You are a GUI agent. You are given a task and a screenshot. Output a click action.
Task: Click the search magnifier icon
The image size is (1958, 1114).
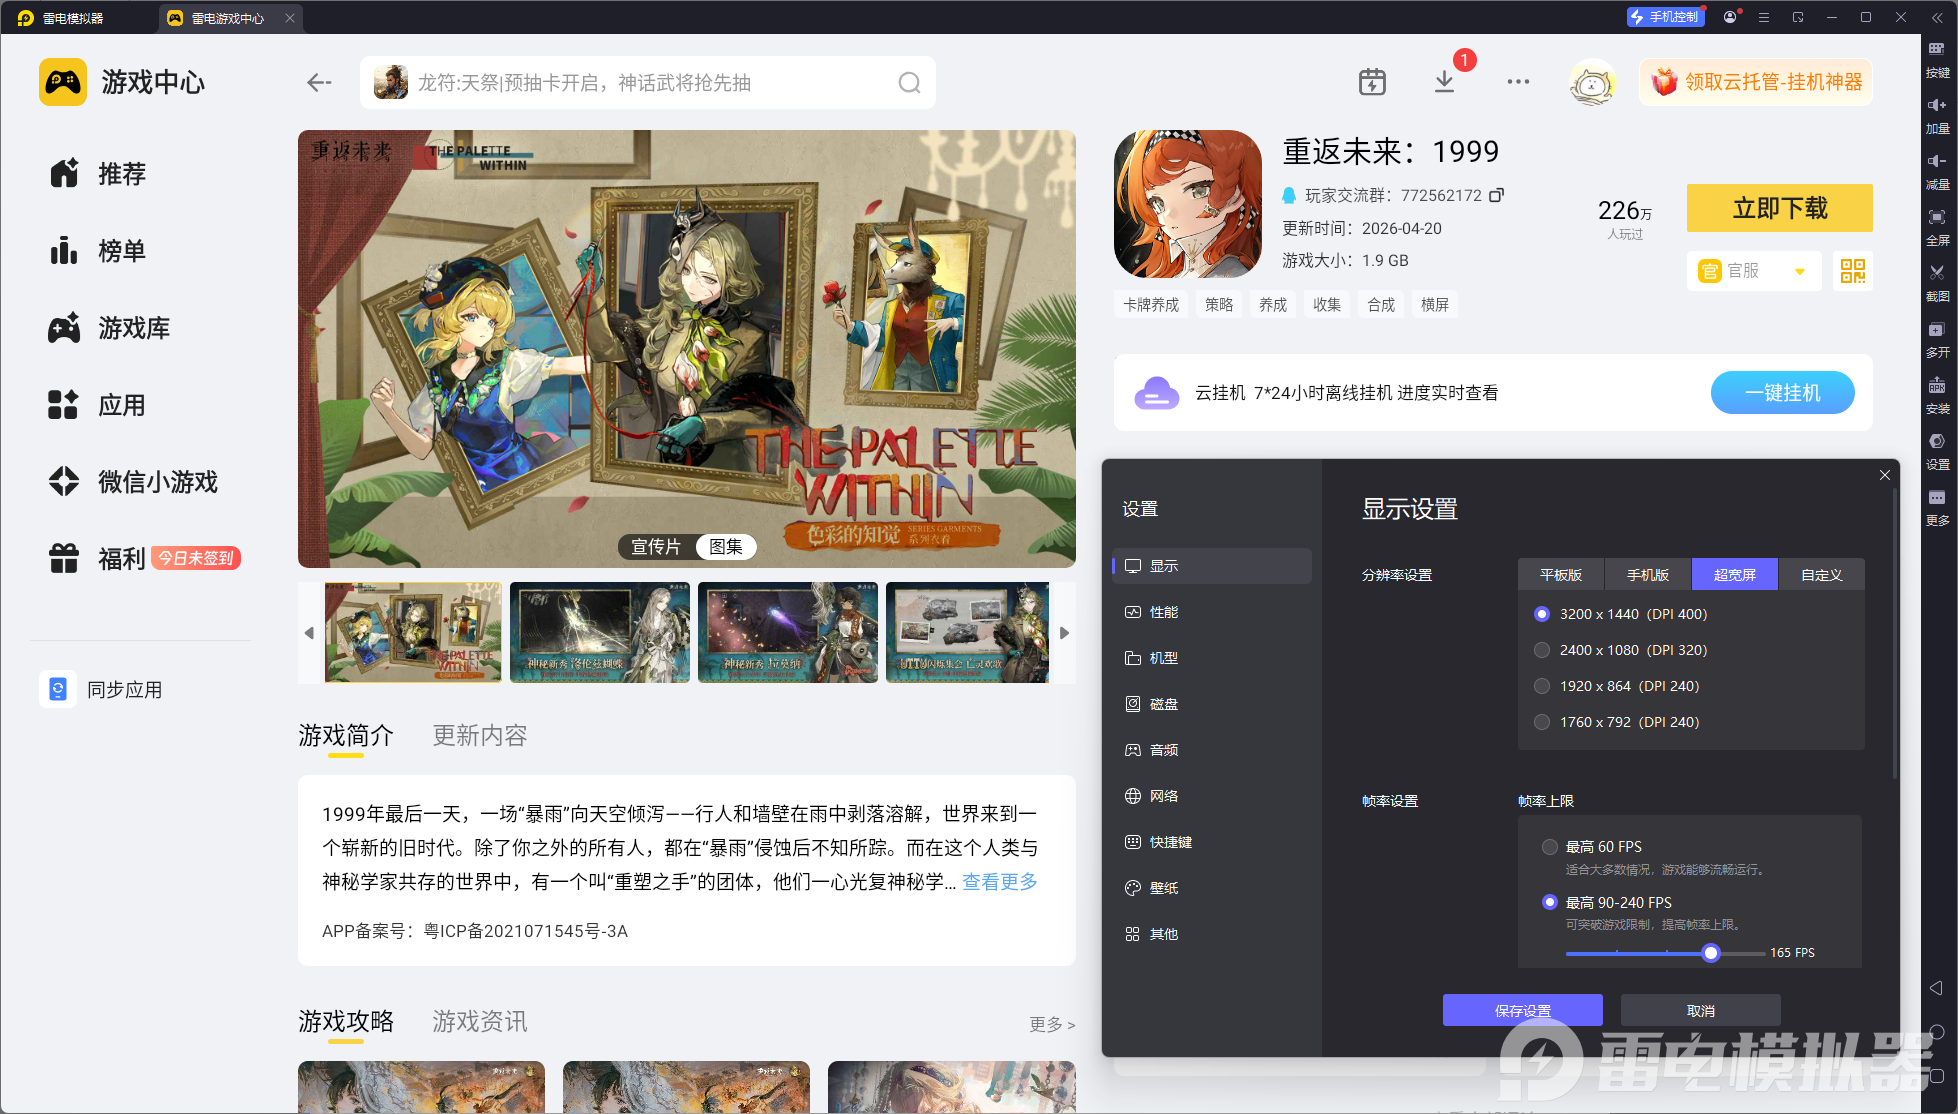coord(908,83)
